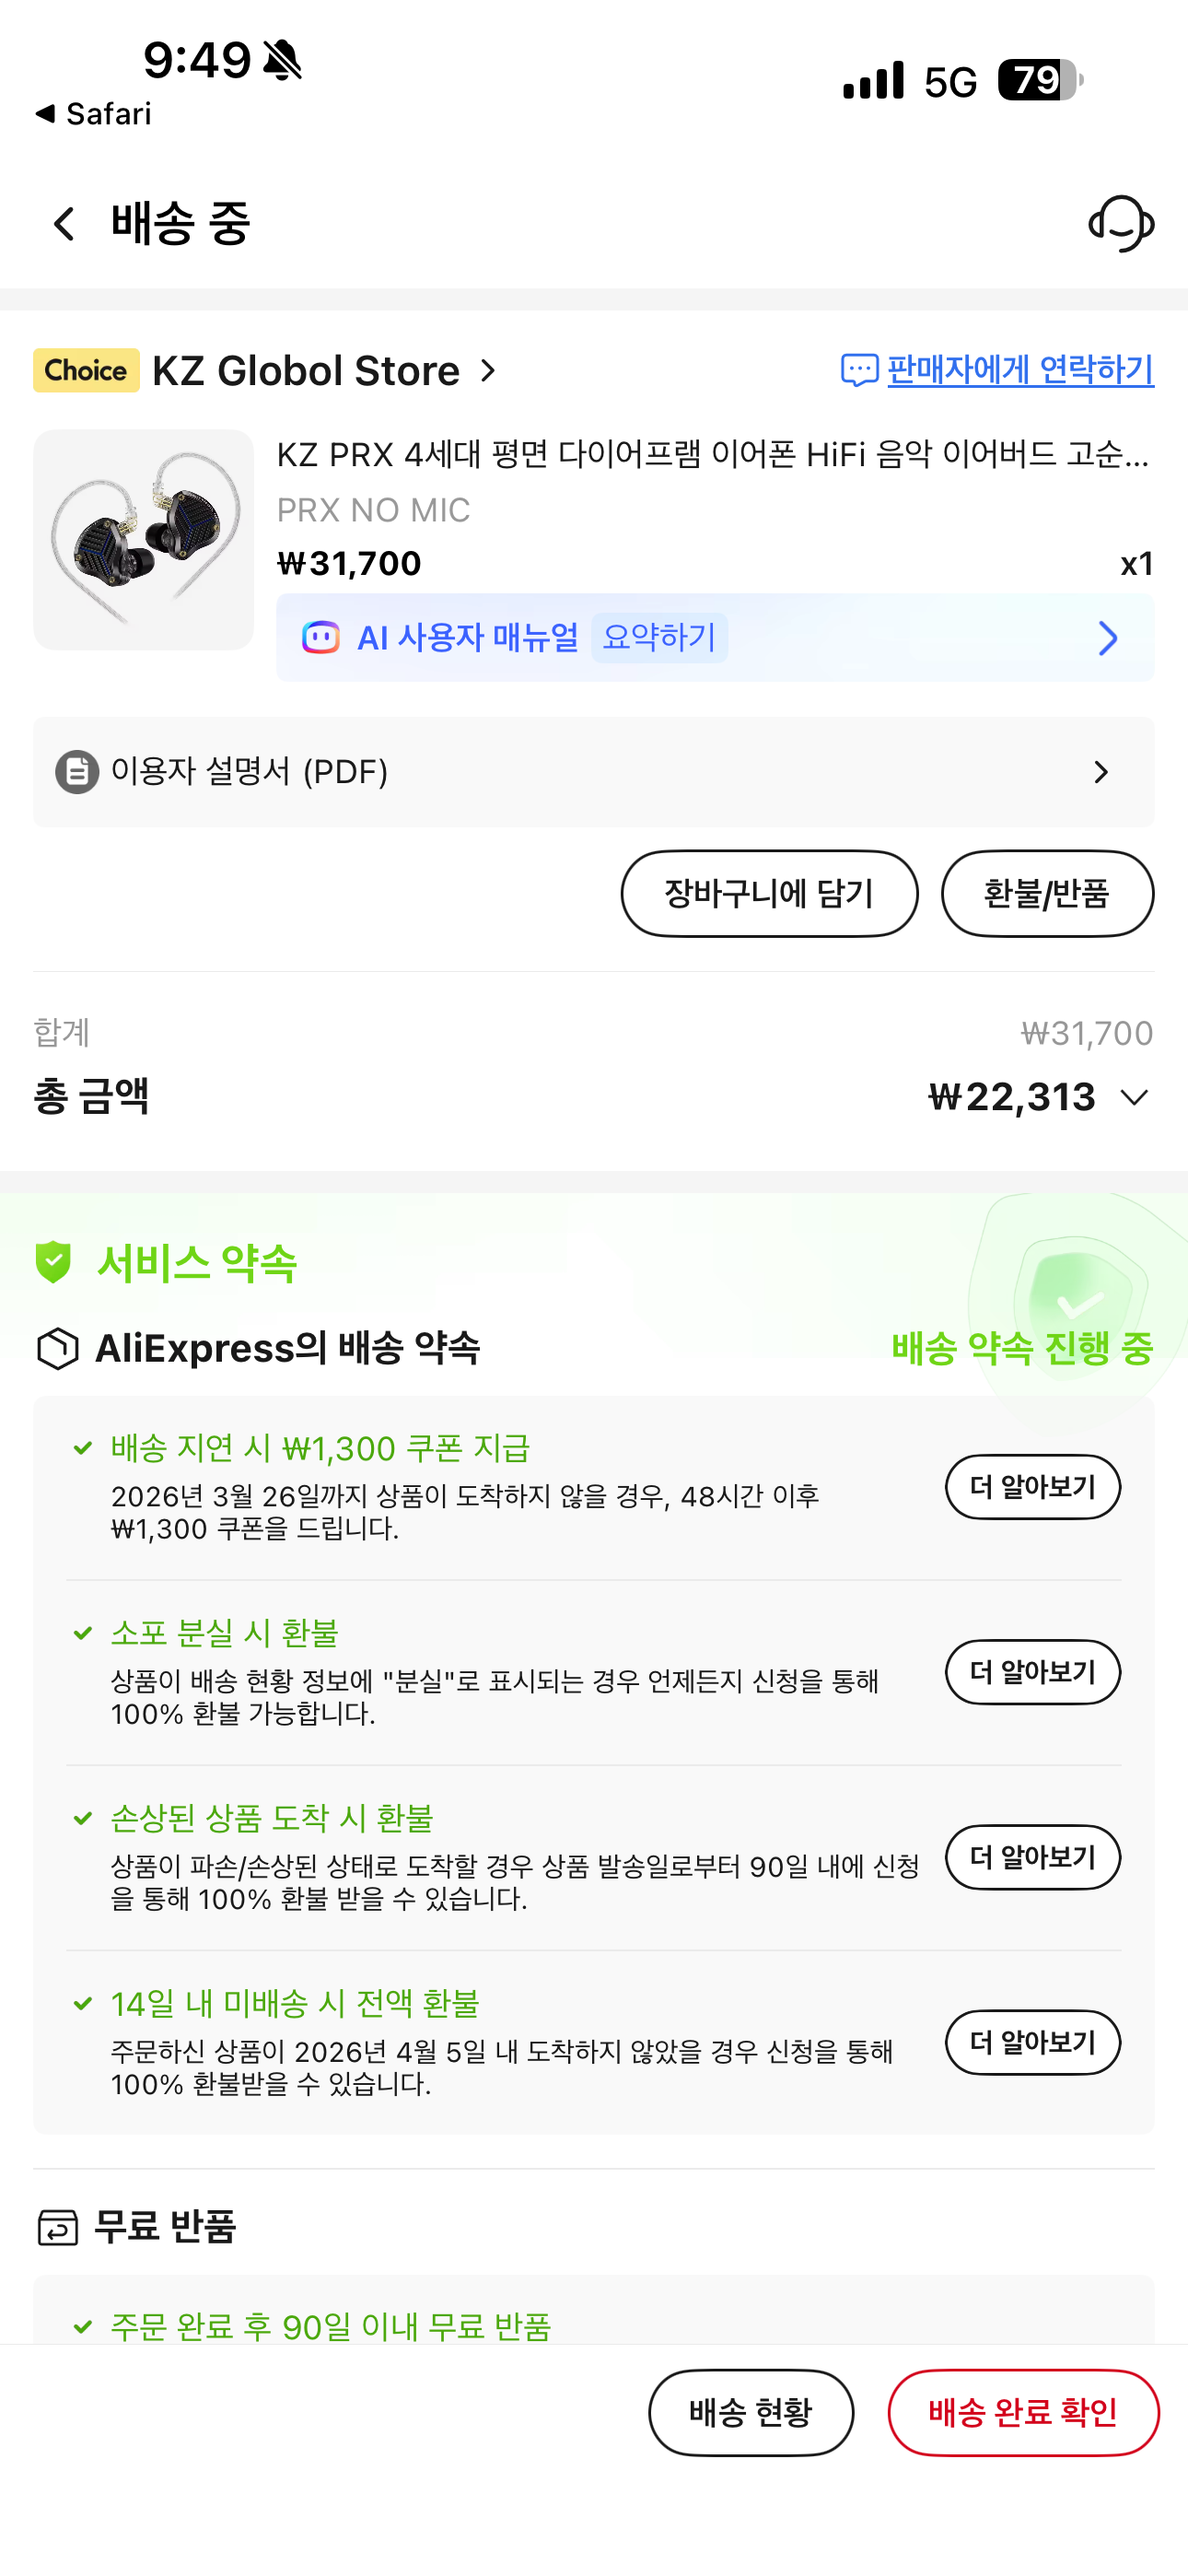Tap 더 알아보기 for 배송 지연 쿠폰
Screen dimensions: 1188x2576
1033,1487
